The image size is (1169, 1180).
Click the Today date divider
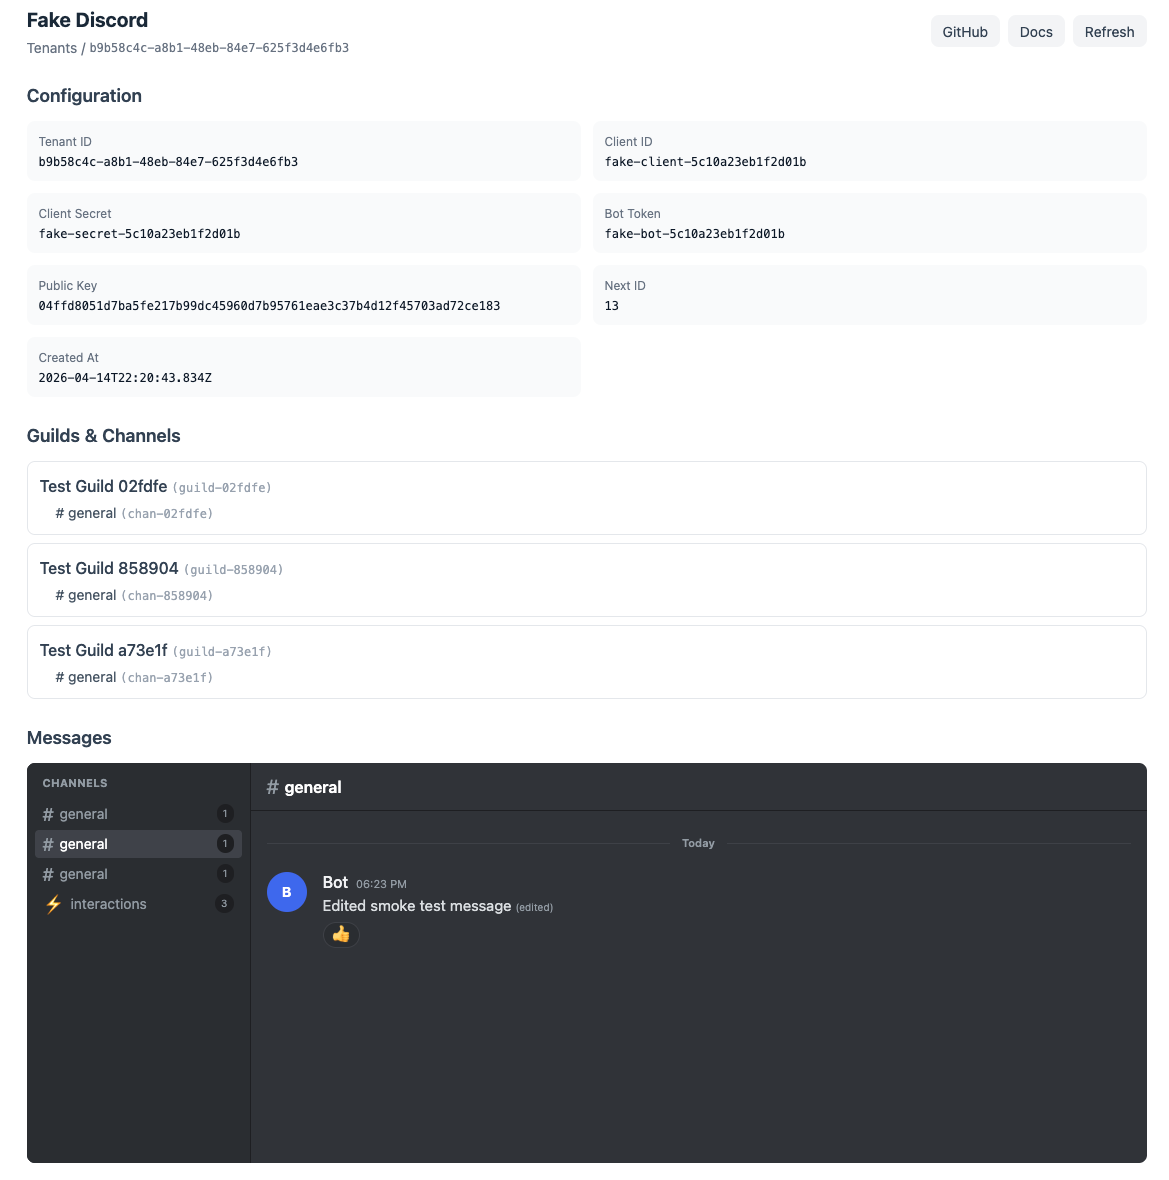point(698,843)
